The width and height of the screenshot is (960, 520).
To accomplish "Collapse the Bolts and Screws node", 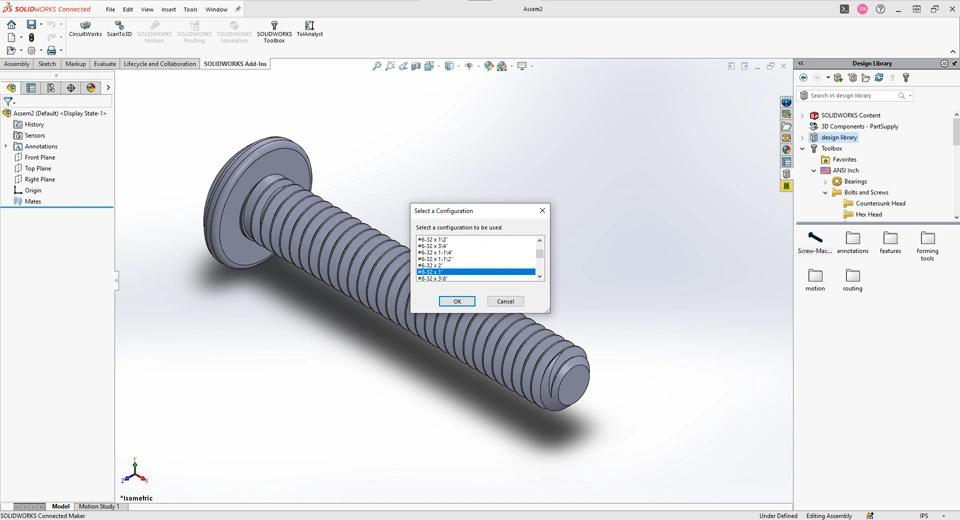I will [x=825, y=193].
